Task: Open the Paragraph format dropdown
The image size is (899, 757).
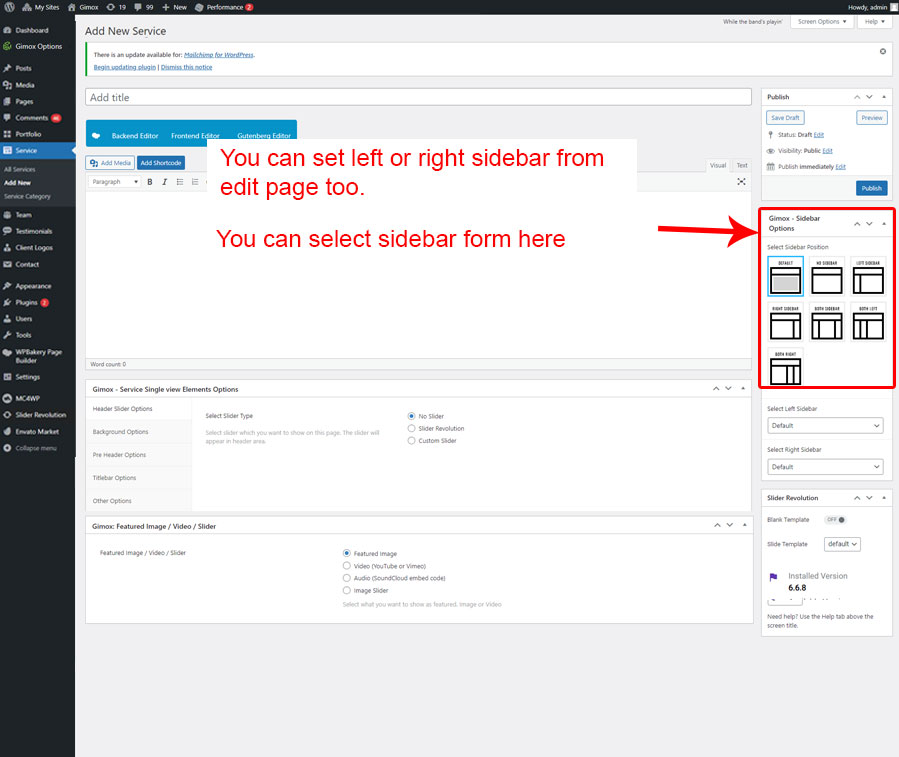Action: tap(115, 182)
